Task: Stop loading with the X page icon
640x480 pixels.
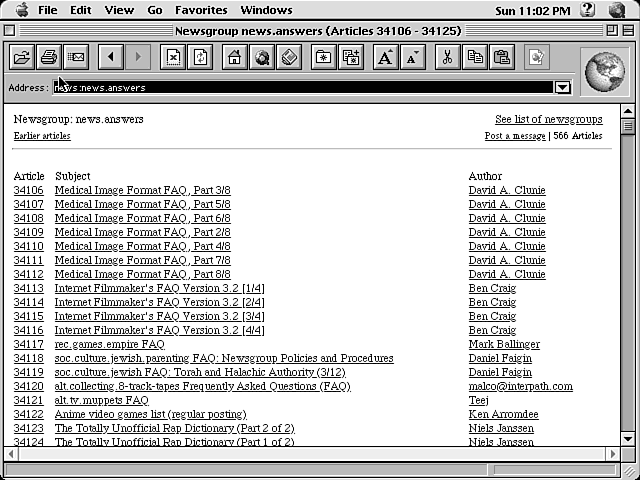Action: [x=173, y=57]
